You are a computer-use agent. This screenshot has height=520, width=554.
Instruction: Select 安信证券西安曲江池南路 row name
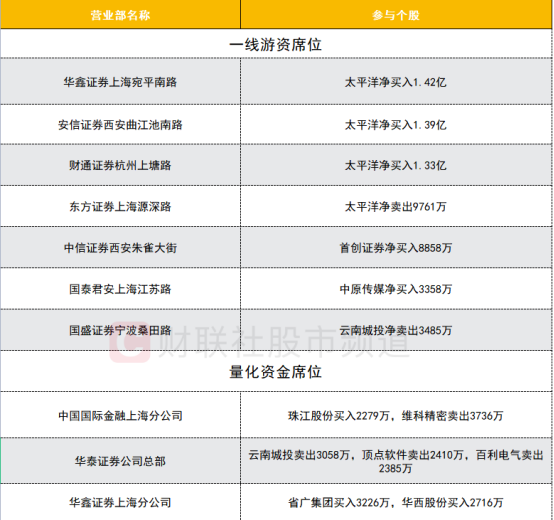click(120, 125)
